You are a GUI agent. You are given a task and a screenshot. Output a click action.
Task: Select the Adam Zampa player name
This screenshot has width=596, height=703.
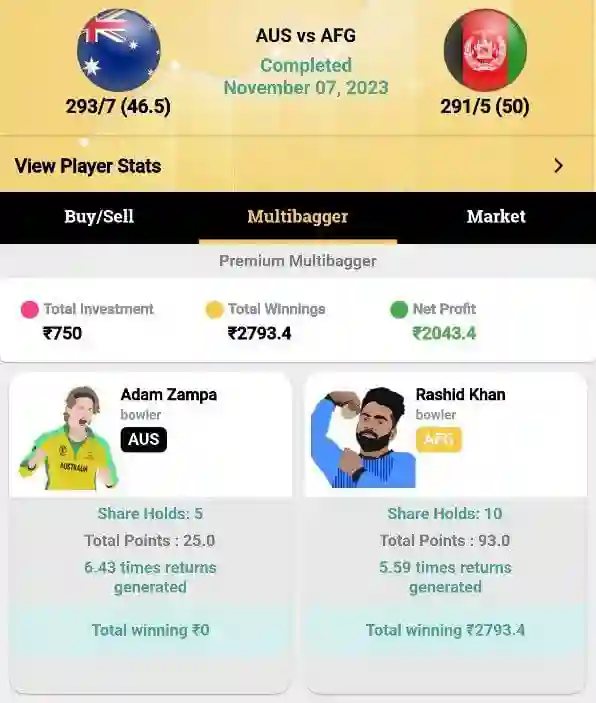click(169, 395)
